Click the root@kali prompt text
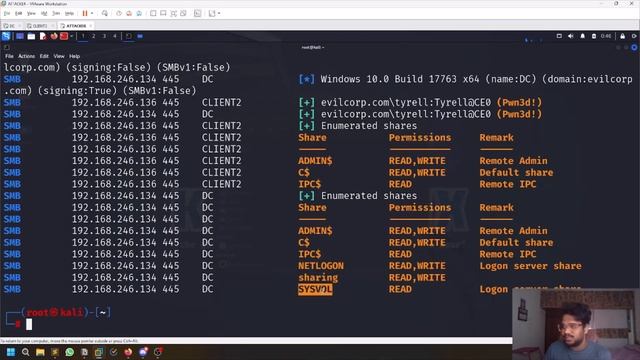The height and width of the screenshot is (360, 640). click(55, 313)
